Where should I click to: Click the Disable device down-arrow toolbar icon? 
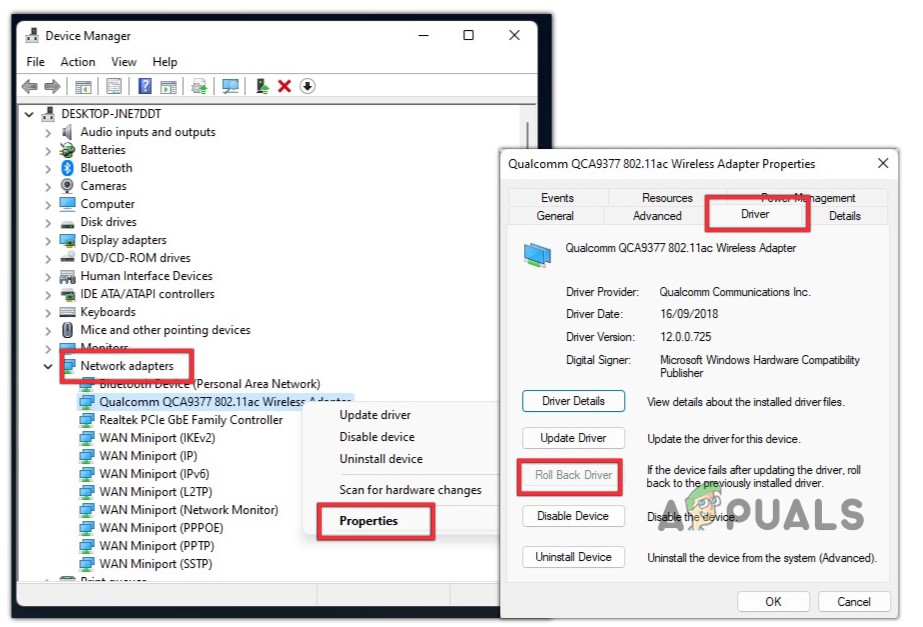[307, 86]
